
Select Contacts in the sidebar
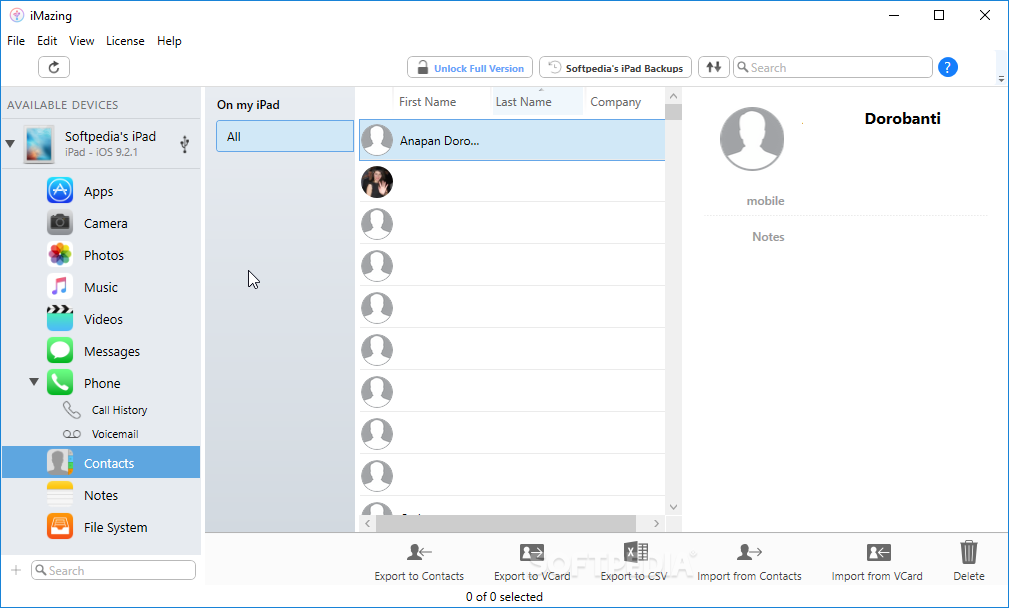point(101,463)
